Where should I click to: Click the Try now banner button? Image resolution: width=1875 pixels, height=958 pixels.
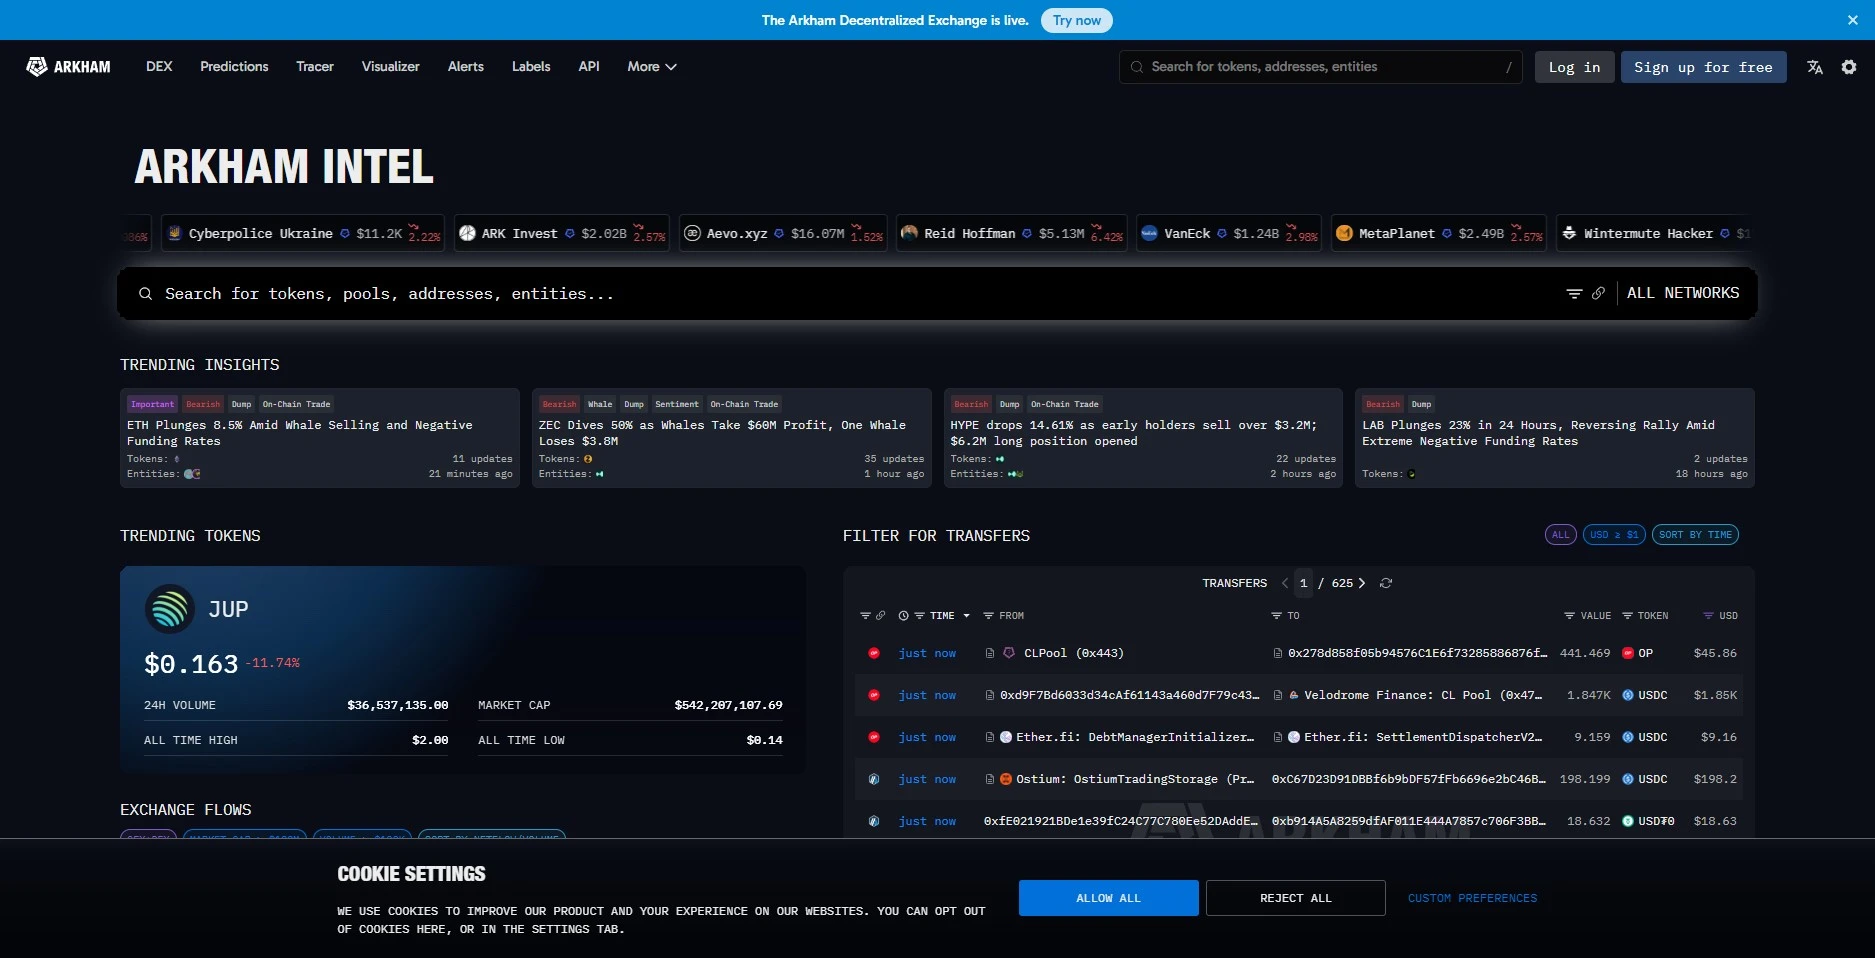click(x=1077, y=20)
